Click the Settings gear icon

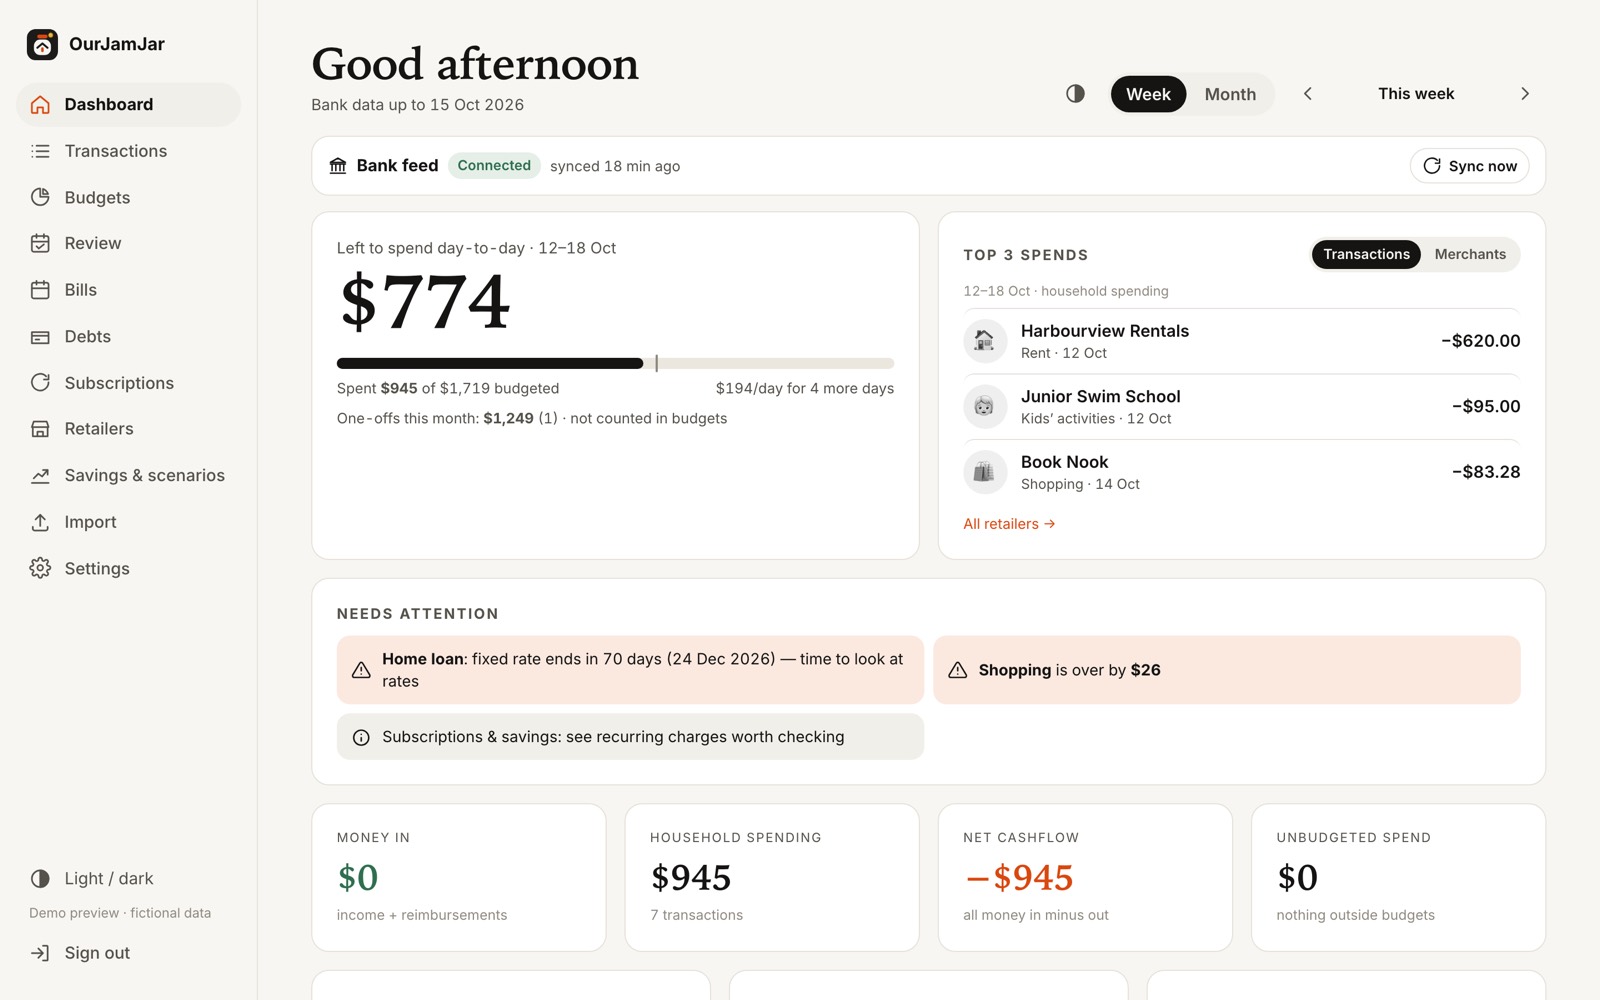coord(40,568)
